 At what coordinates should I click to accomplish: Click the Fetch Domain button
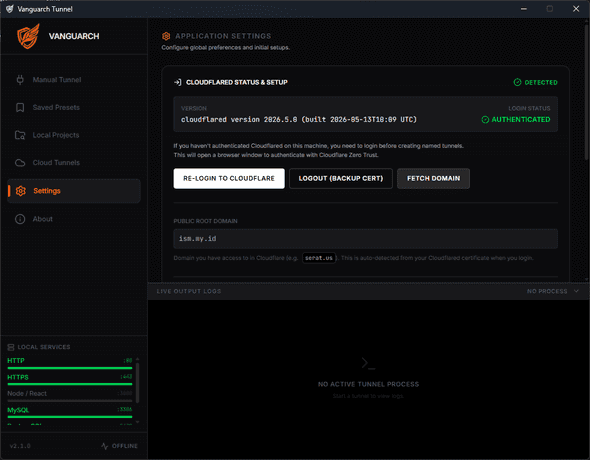point(433,178)
